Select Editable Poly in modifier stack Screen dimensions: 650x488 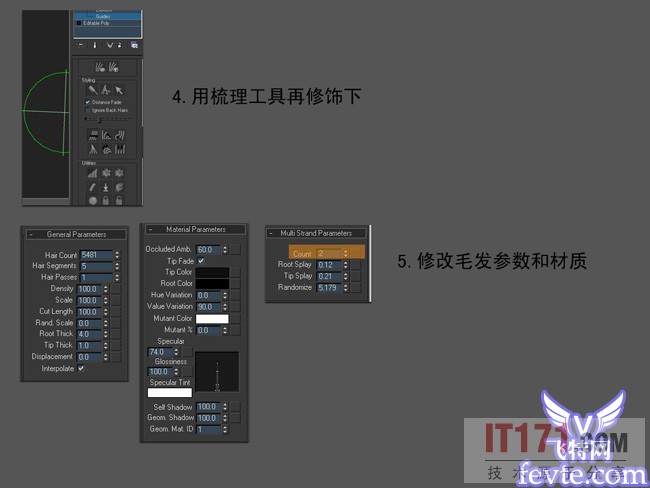tap(101, 23)
